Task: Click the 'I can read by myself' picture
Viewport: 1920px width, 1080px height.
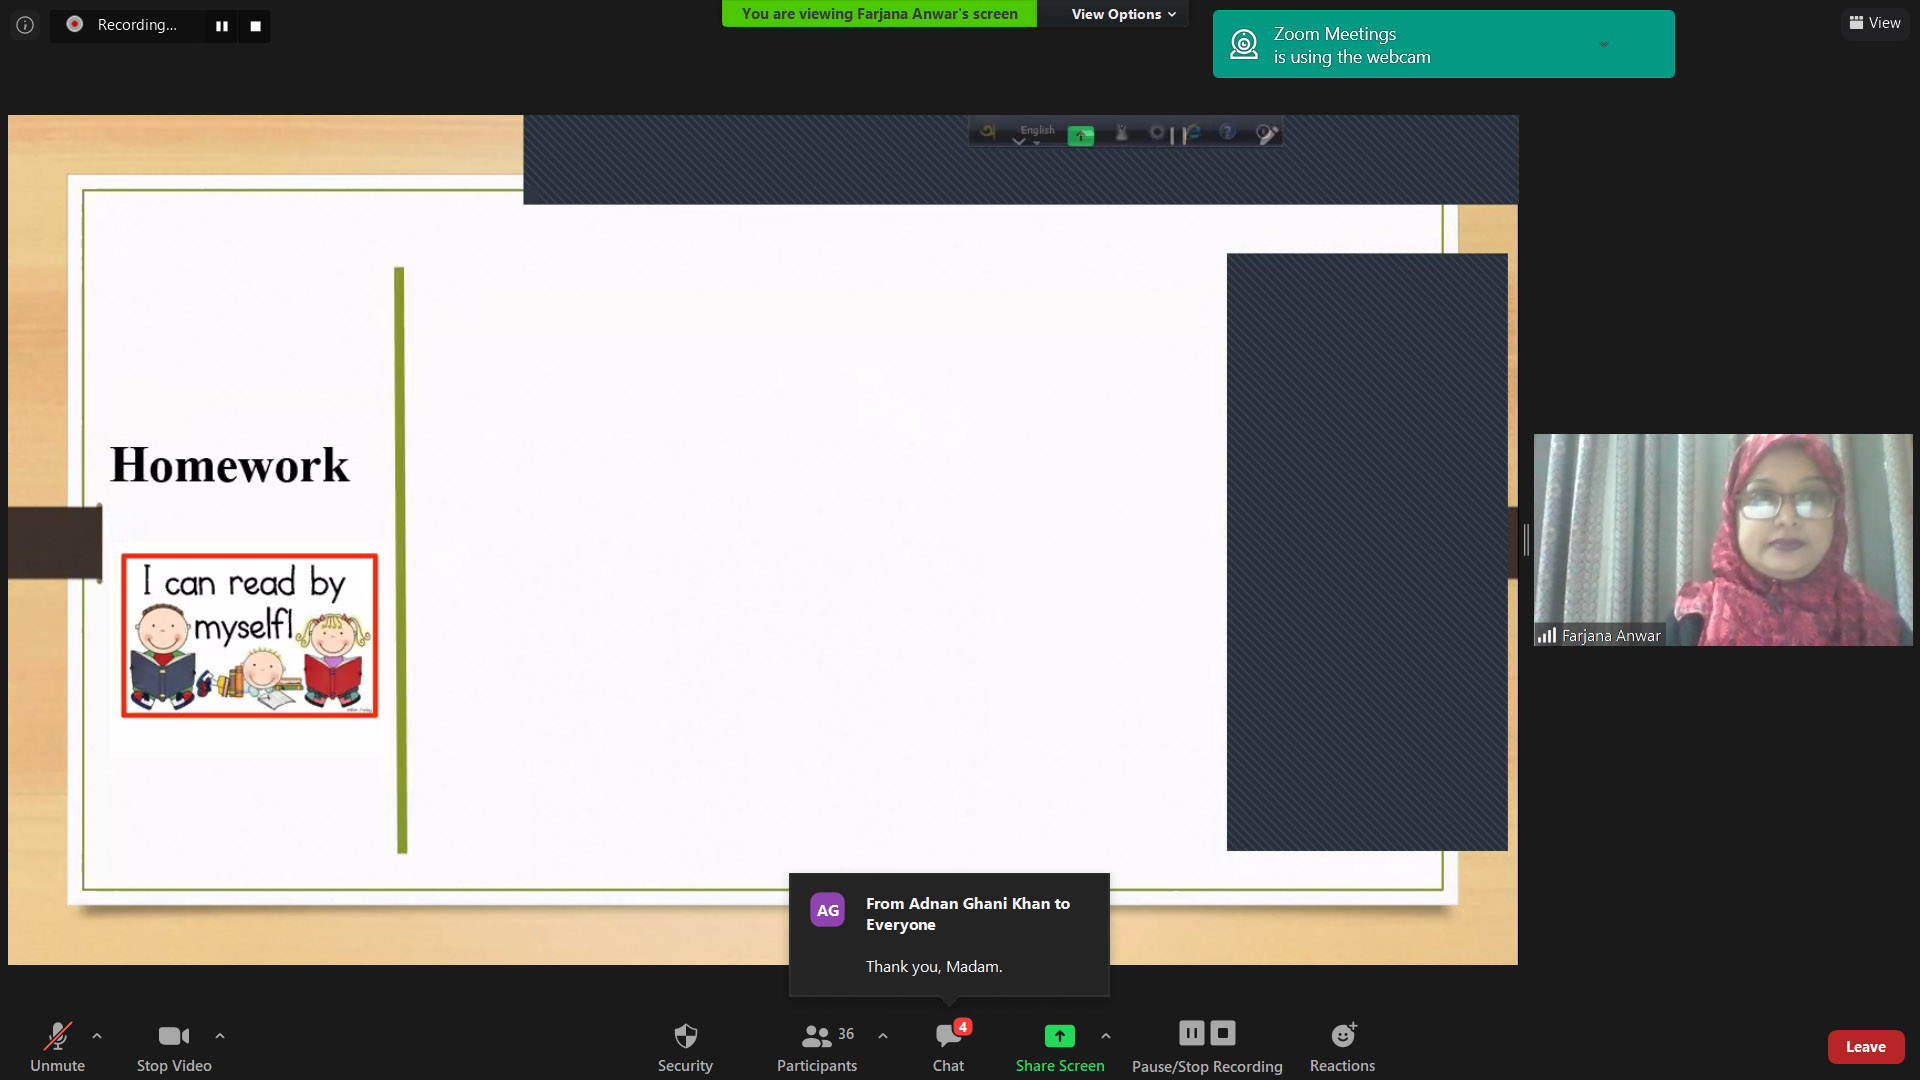Action: (x=250, y=636)
